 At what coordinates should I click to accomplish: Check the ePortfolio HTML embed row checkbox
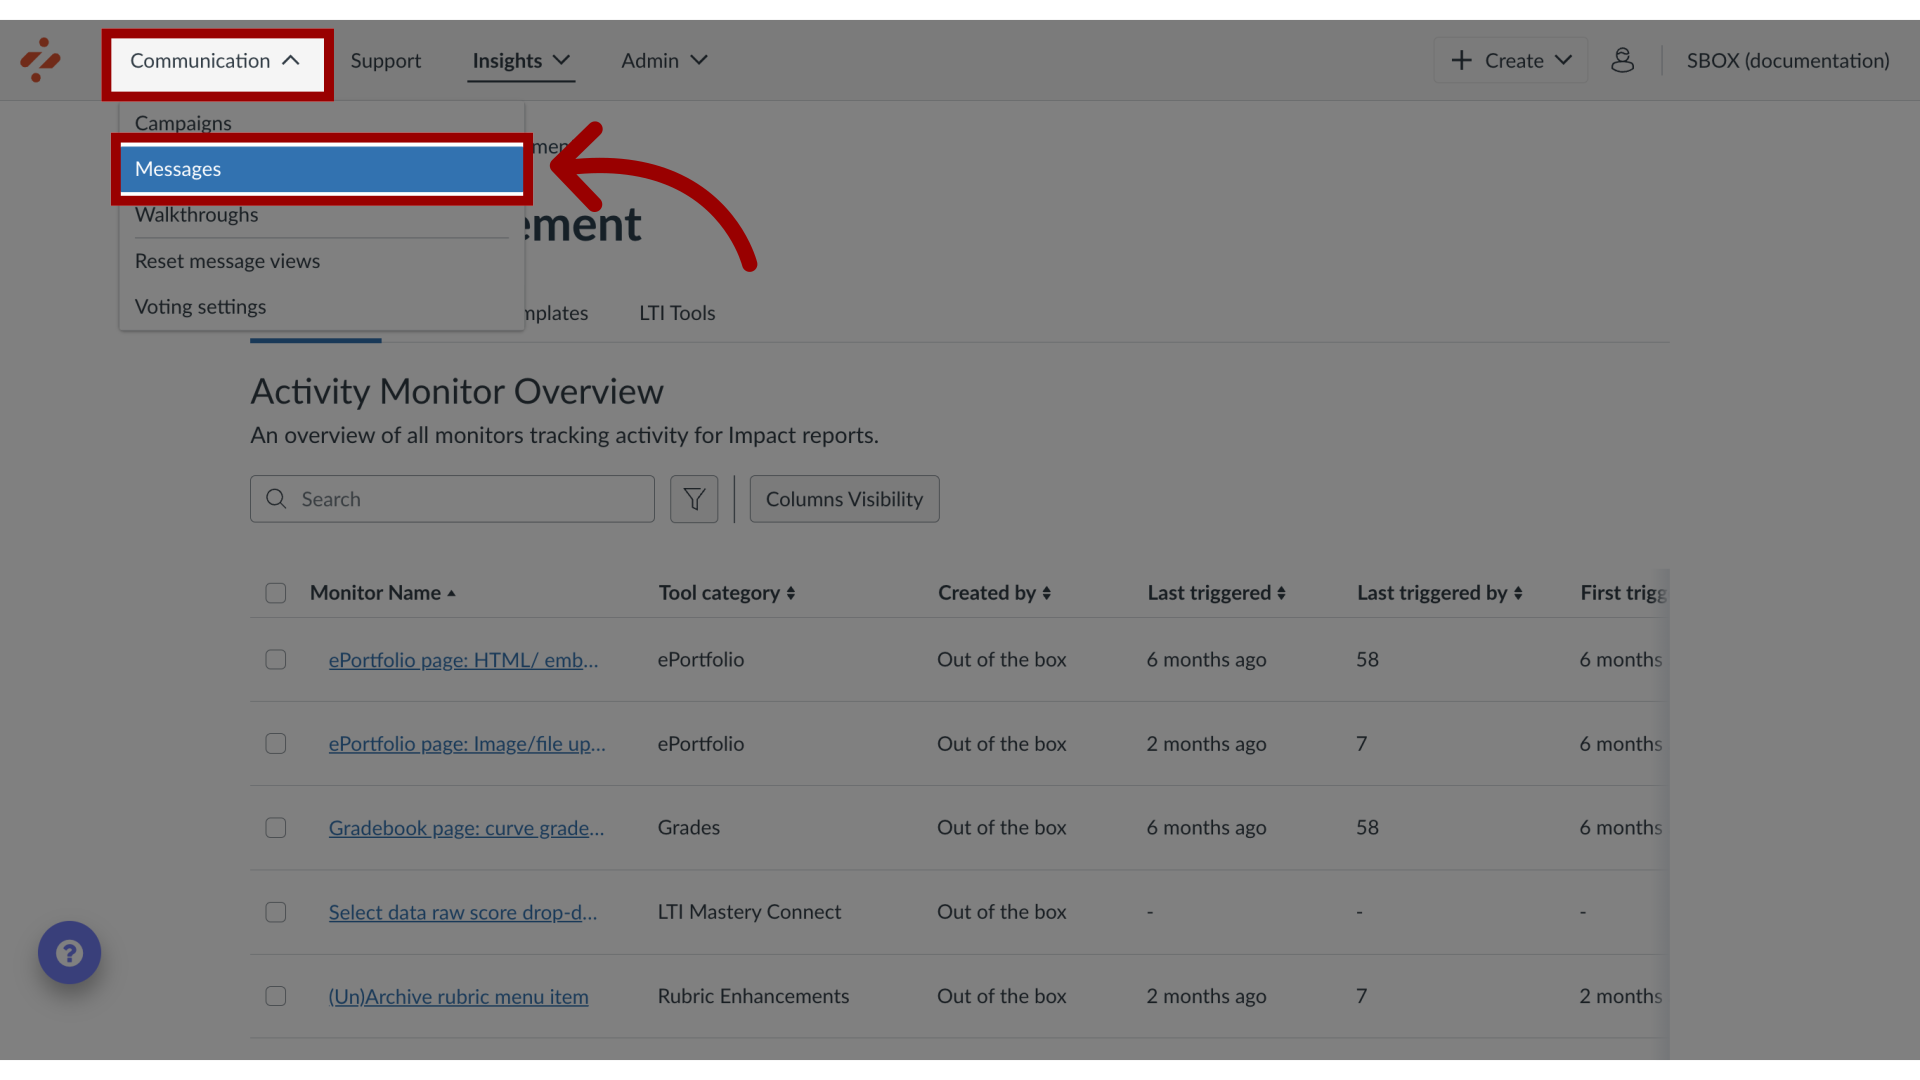(276, 658)
